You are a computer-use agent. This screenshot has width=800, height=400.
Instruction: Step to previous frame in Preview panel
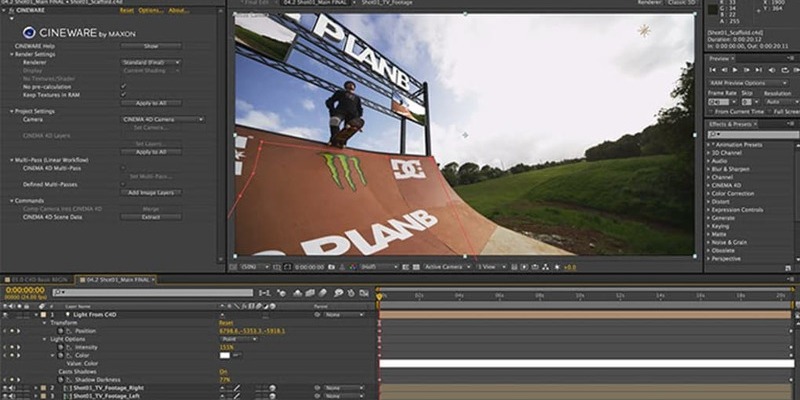tap(724, 70)
